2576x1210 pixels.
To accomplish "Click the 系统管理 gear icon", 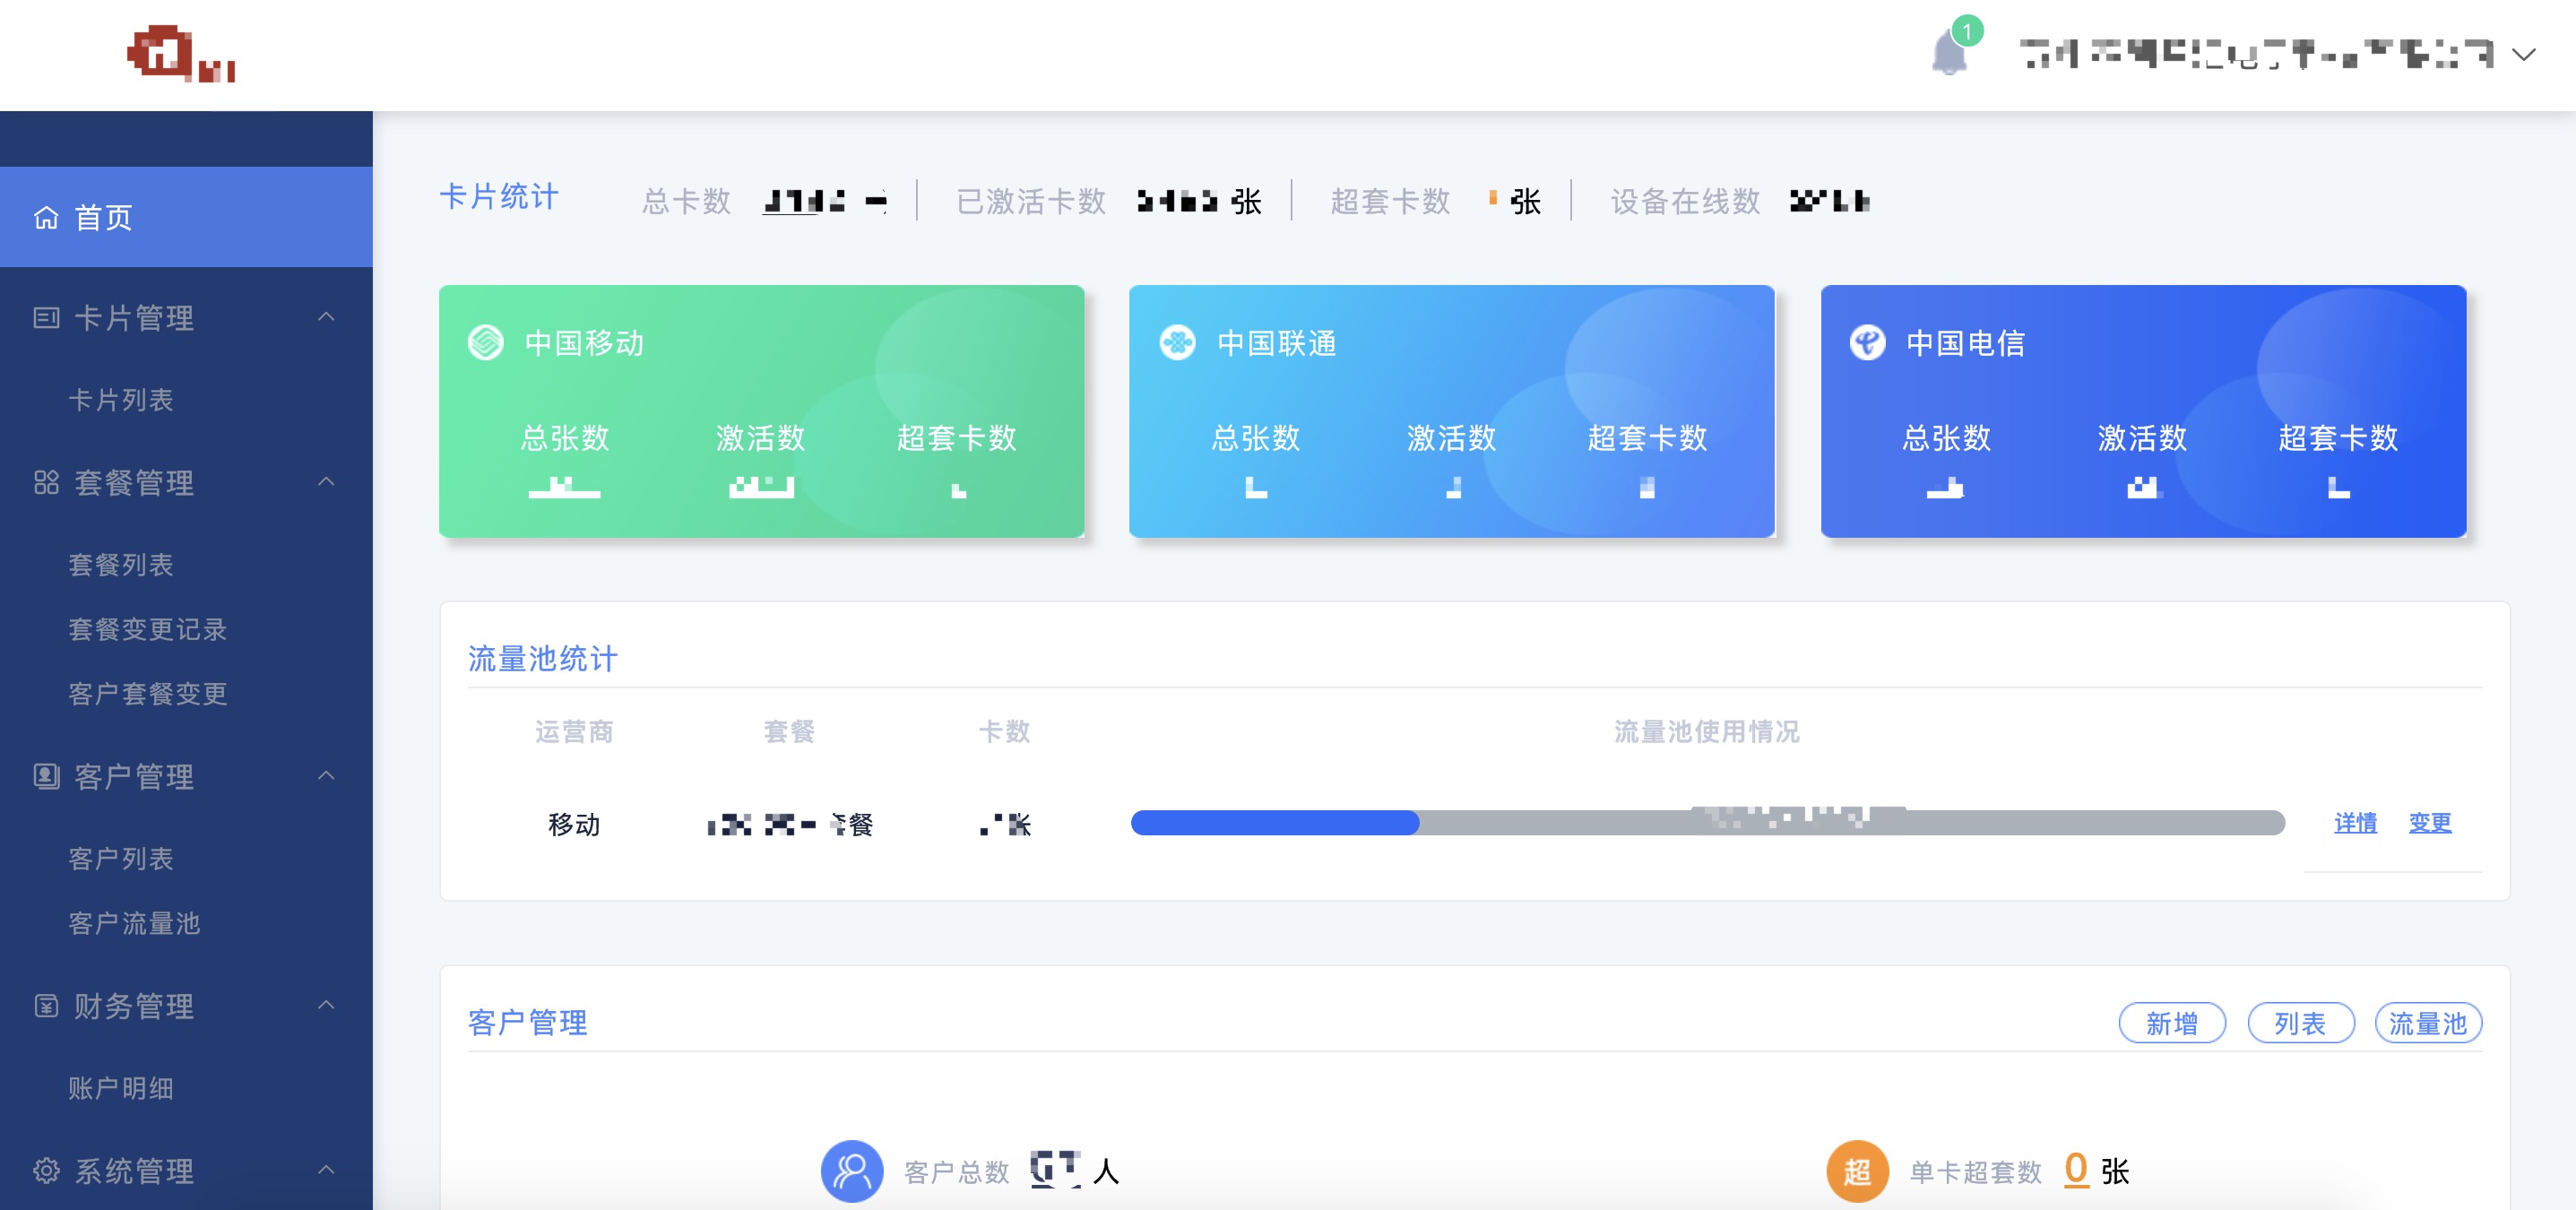I will [x=46, y=1171].
